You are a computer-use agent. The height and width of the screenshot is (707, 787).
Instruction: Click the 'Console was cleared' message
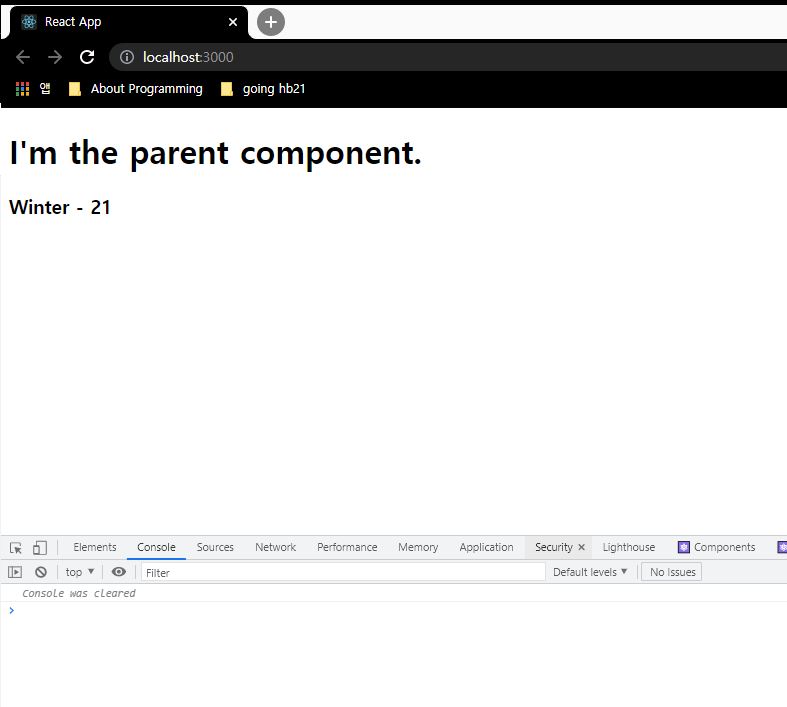(x=78, y=593)
